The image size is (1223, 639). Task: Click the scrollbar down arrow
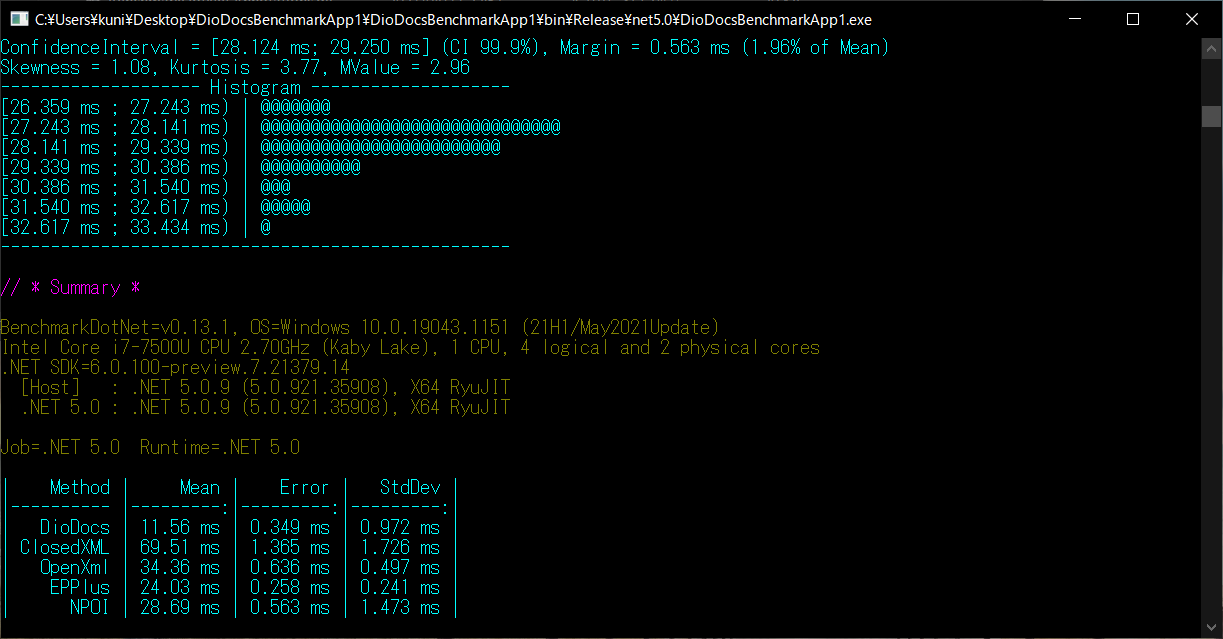(x=1211, y=628)
